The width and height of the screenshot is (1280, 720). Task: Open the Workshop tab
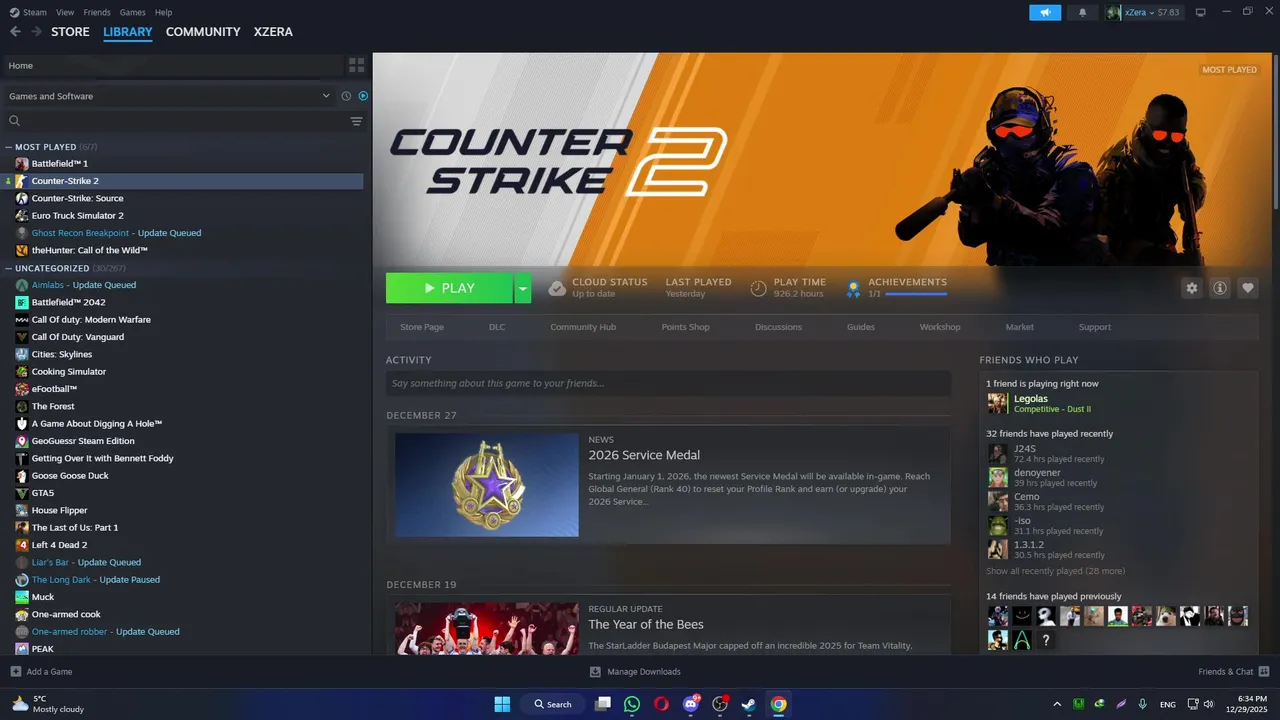pos(940,327)
